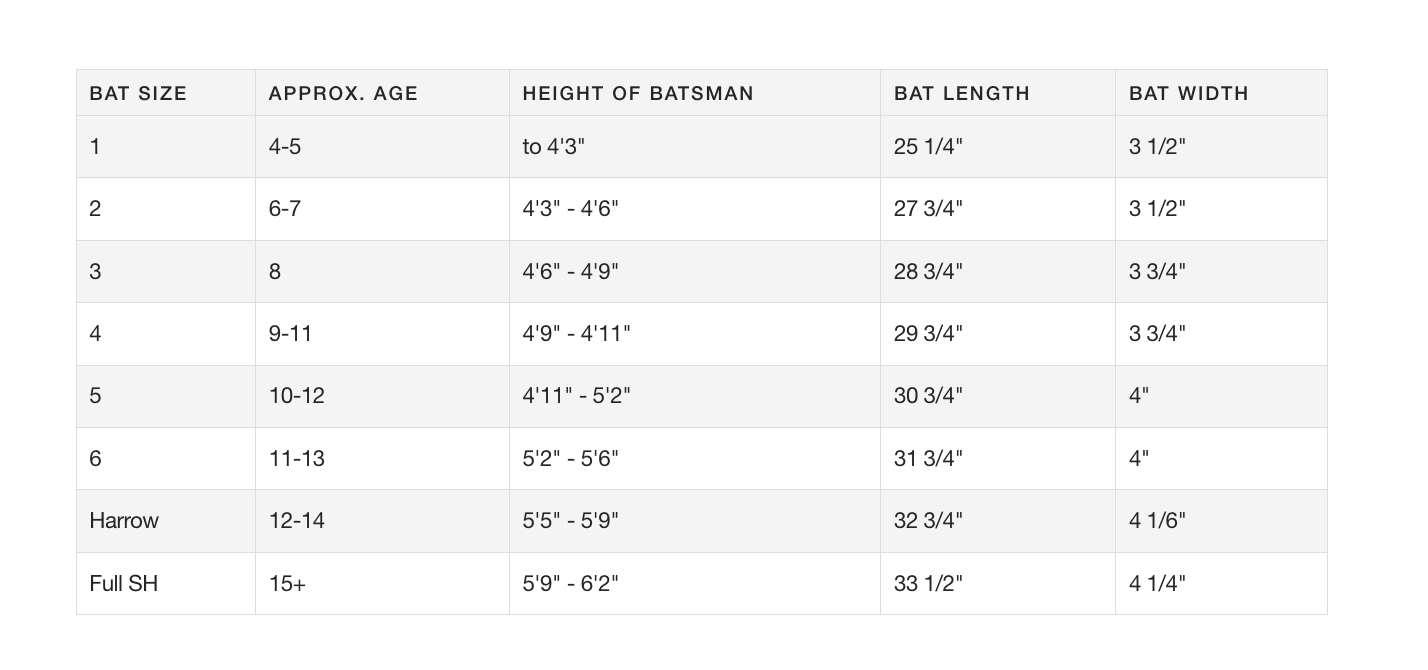Click the height cell 5'9" - 6'2"

[695, 584]
